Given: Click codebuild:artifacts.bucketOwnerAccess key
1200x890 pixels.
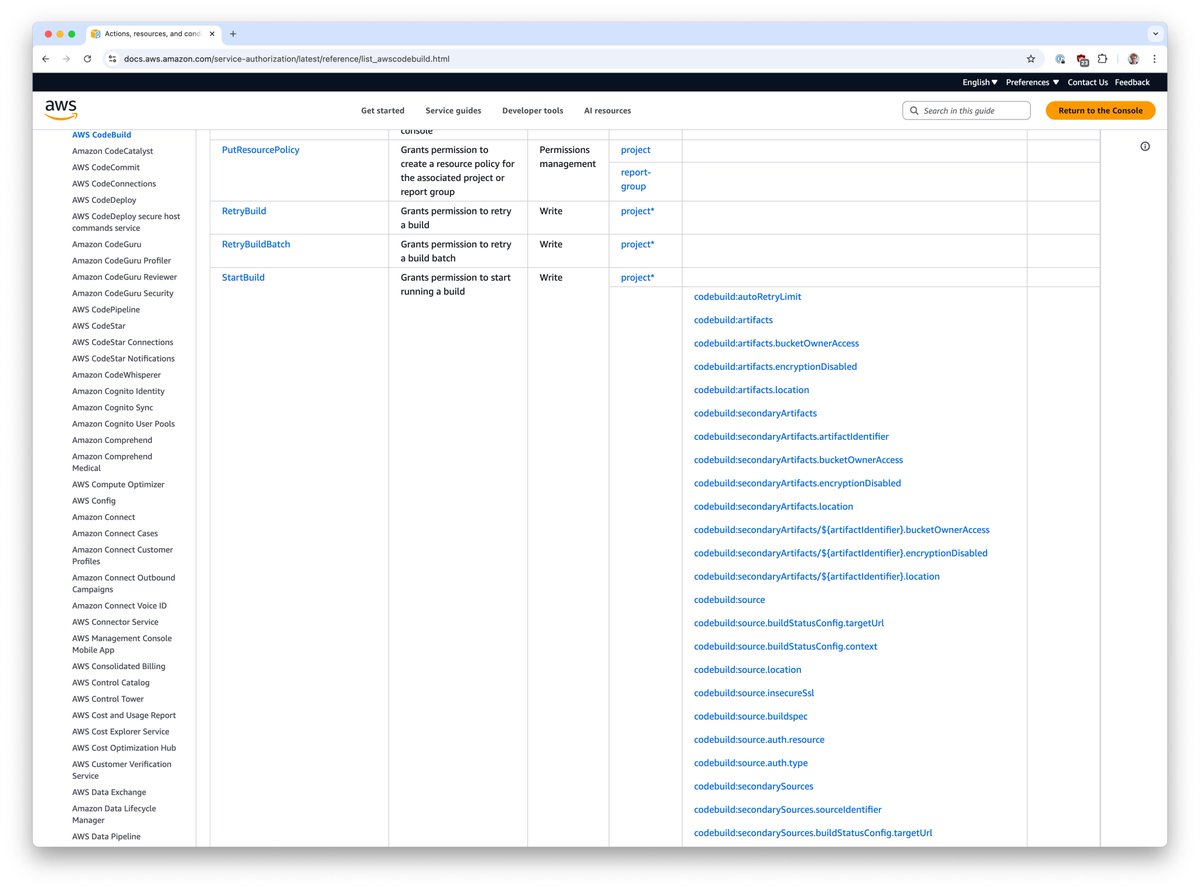Looking at the screenshot, I should click(776, 343).
